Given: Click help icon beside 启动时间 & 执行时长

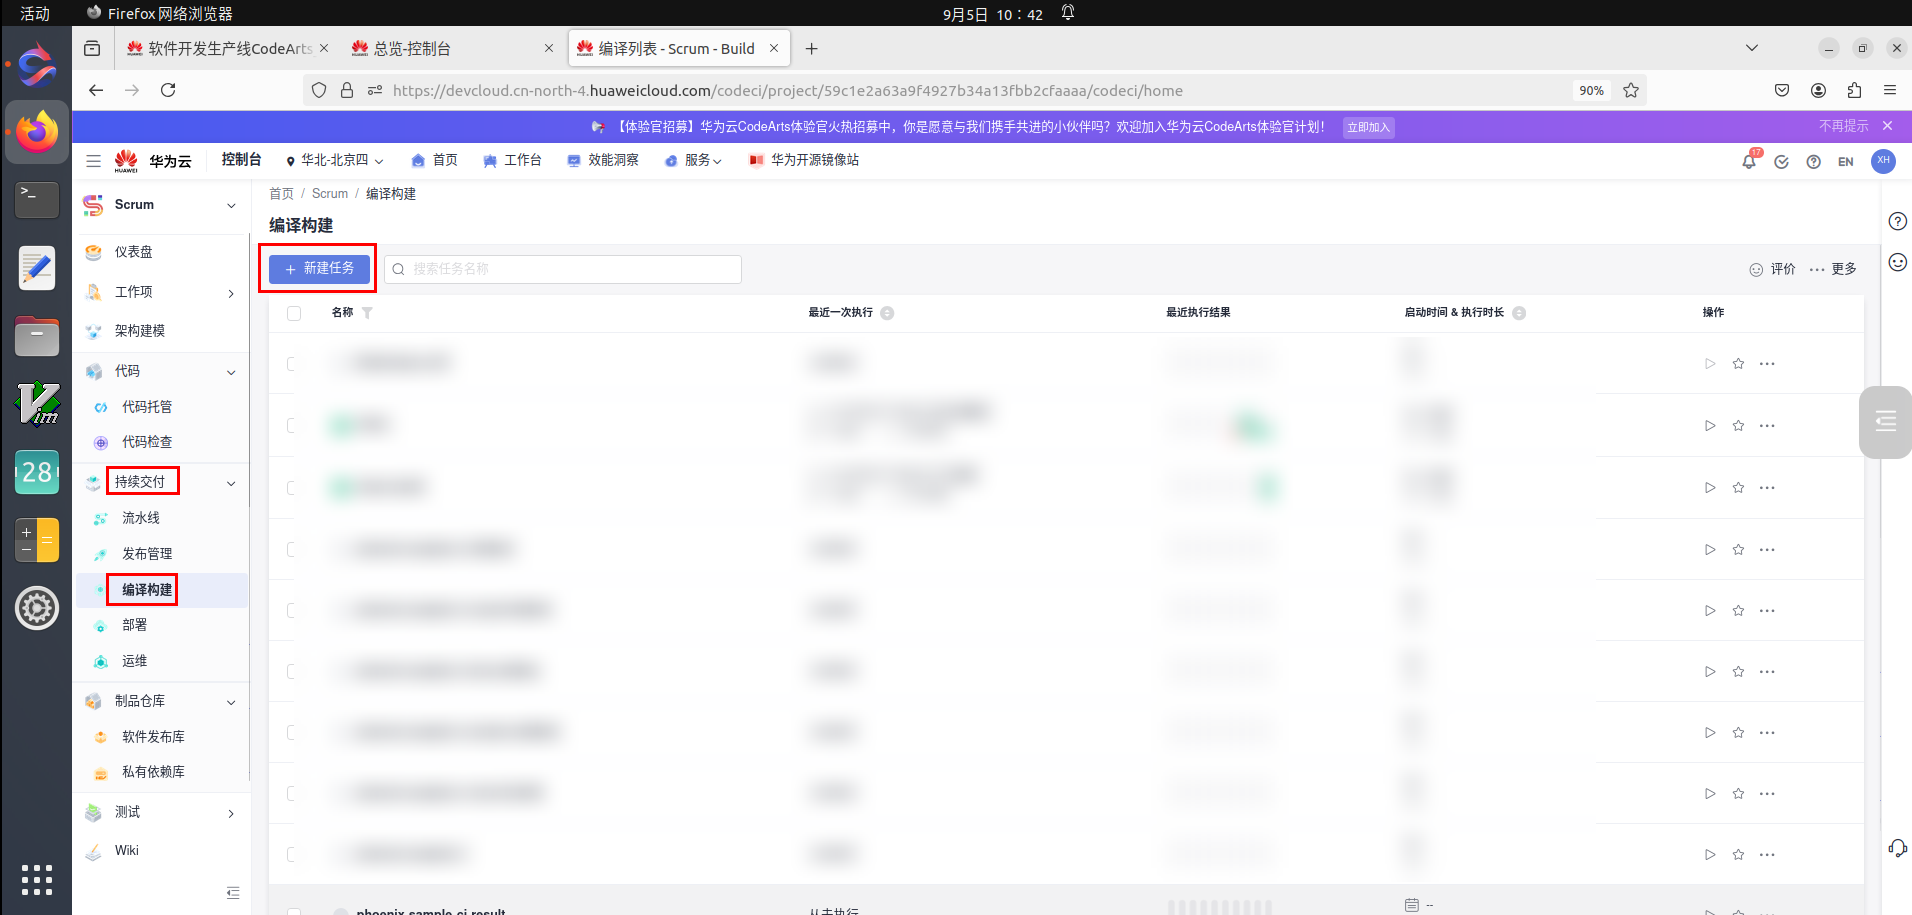Looking at the screenshot, I should (1519, 313).
